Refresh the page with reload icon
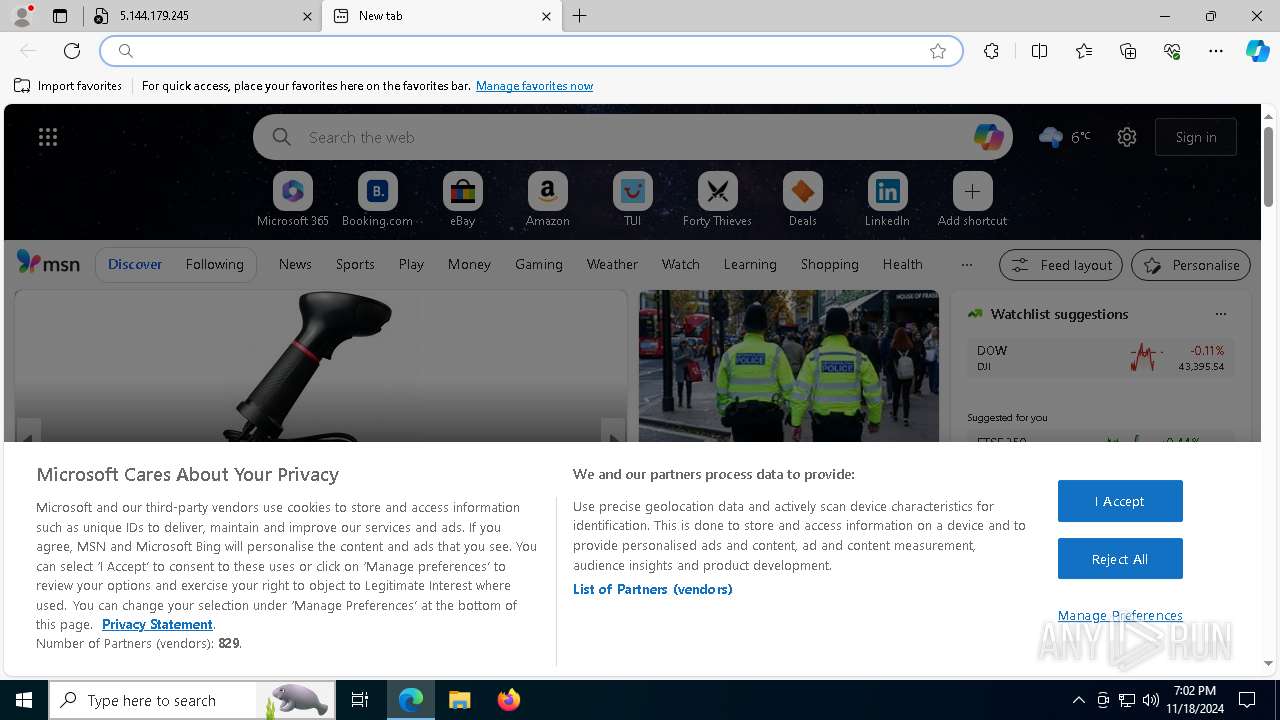1280x720 pixels. click(x=72, y=51)
